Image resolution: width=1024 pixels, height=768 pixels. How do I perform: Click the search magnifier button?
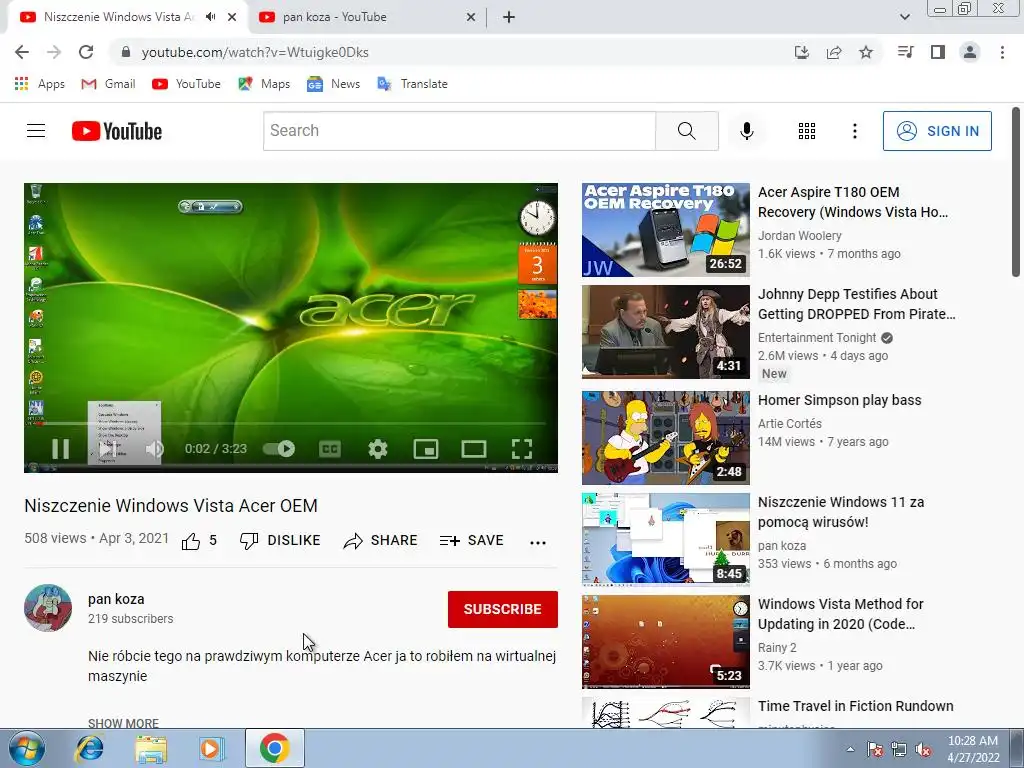(686, 131)
